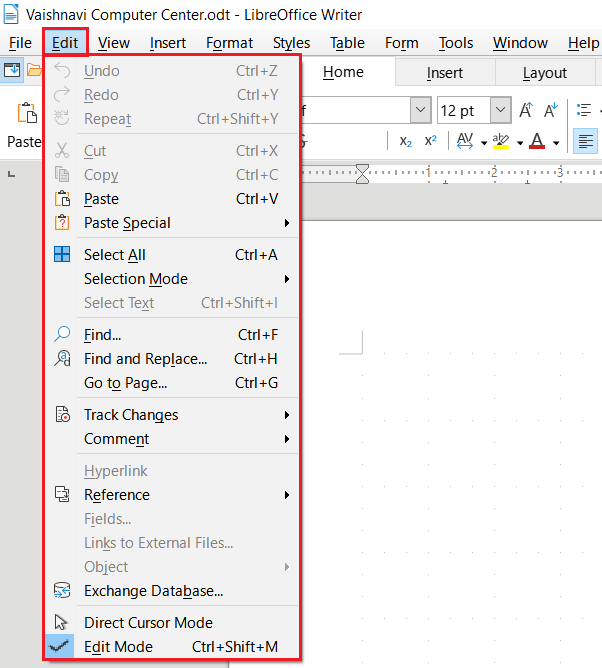Choose Find... in the Edit menu
Viewport: 602px width, 668px height.
coord(172,335)
